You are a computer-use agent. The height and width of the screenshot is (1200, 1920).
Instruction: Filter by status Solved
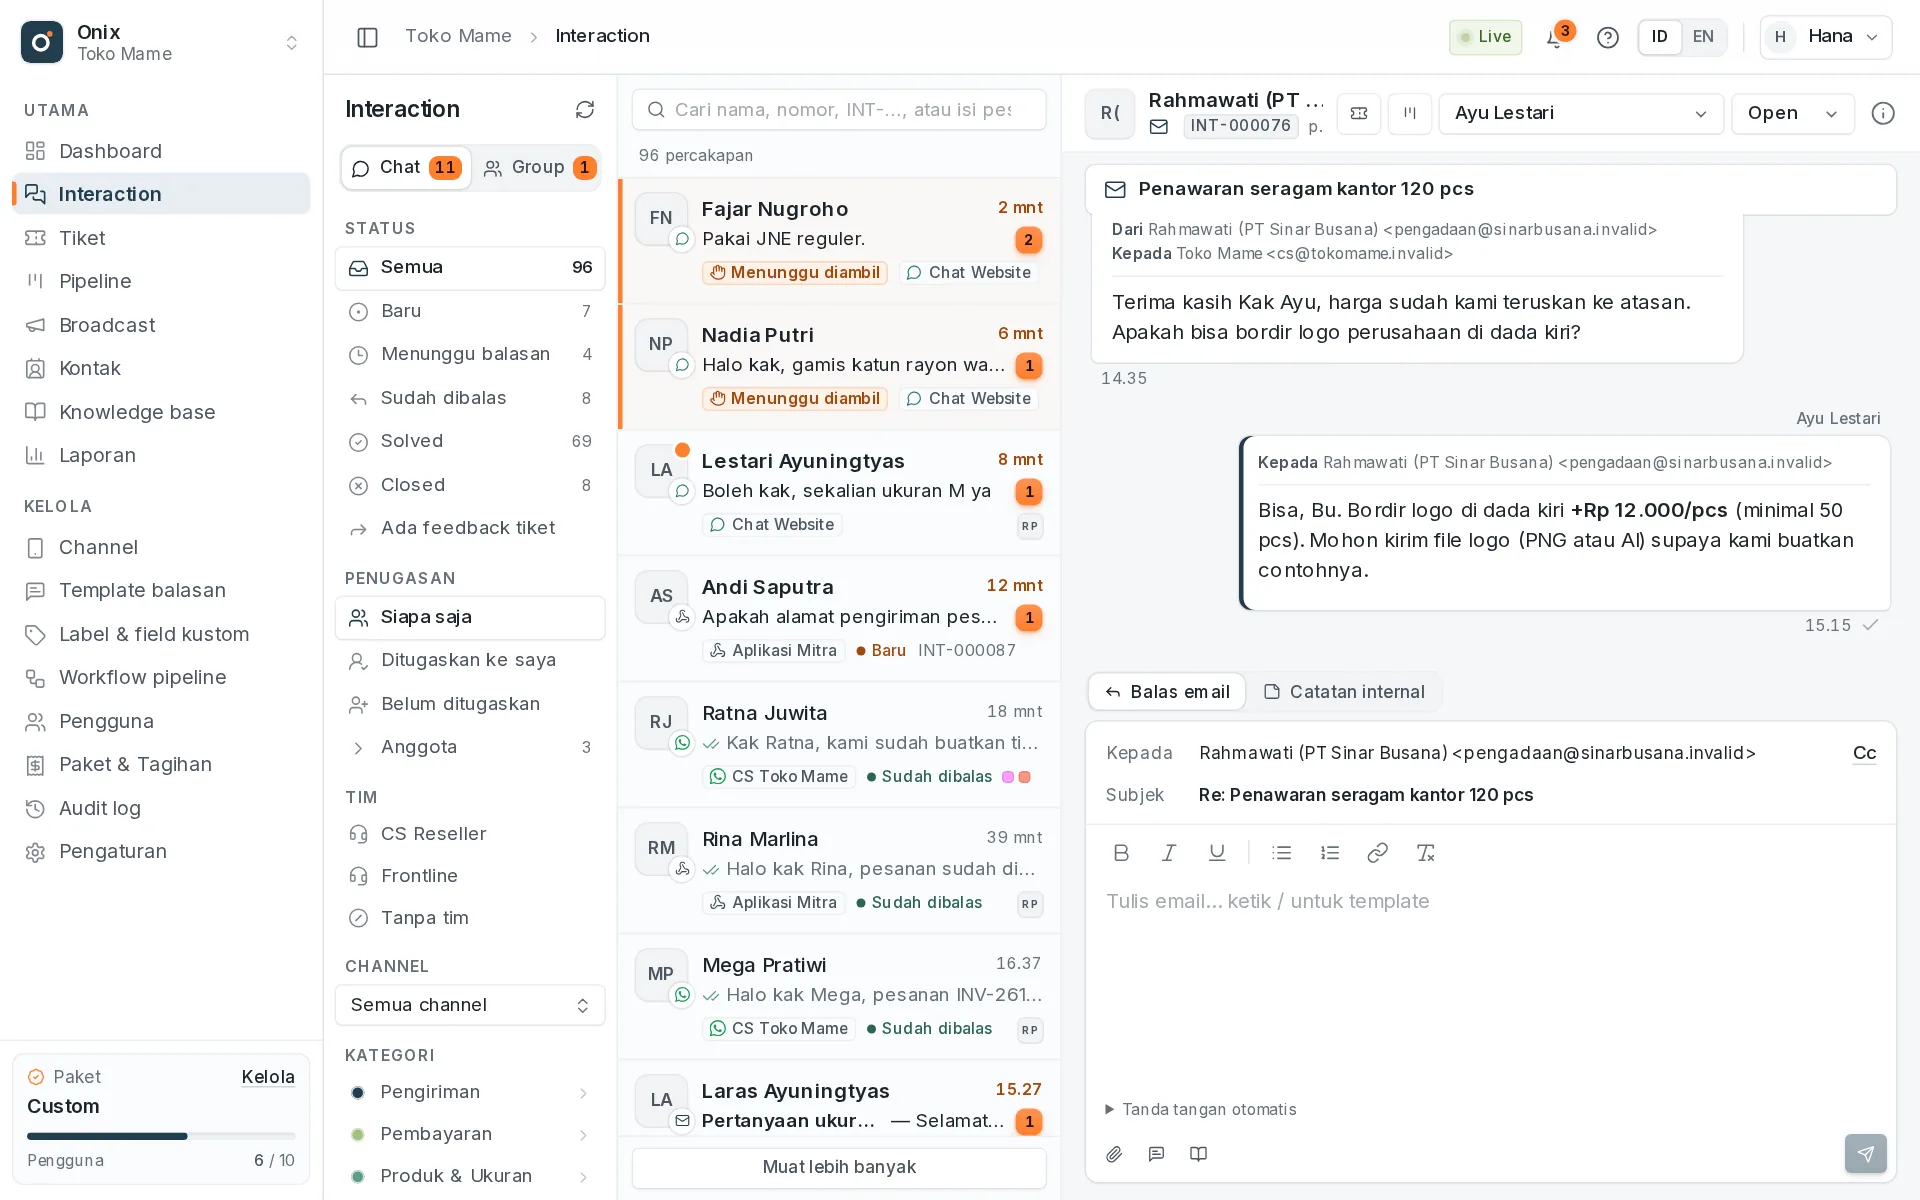click(x=470, y=441)
